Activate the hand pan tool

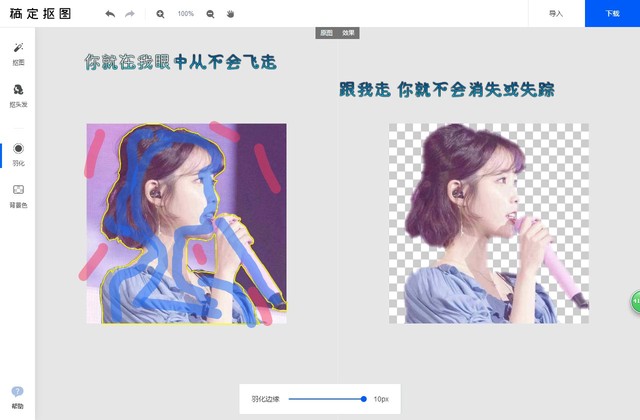(x=230, y=14)
